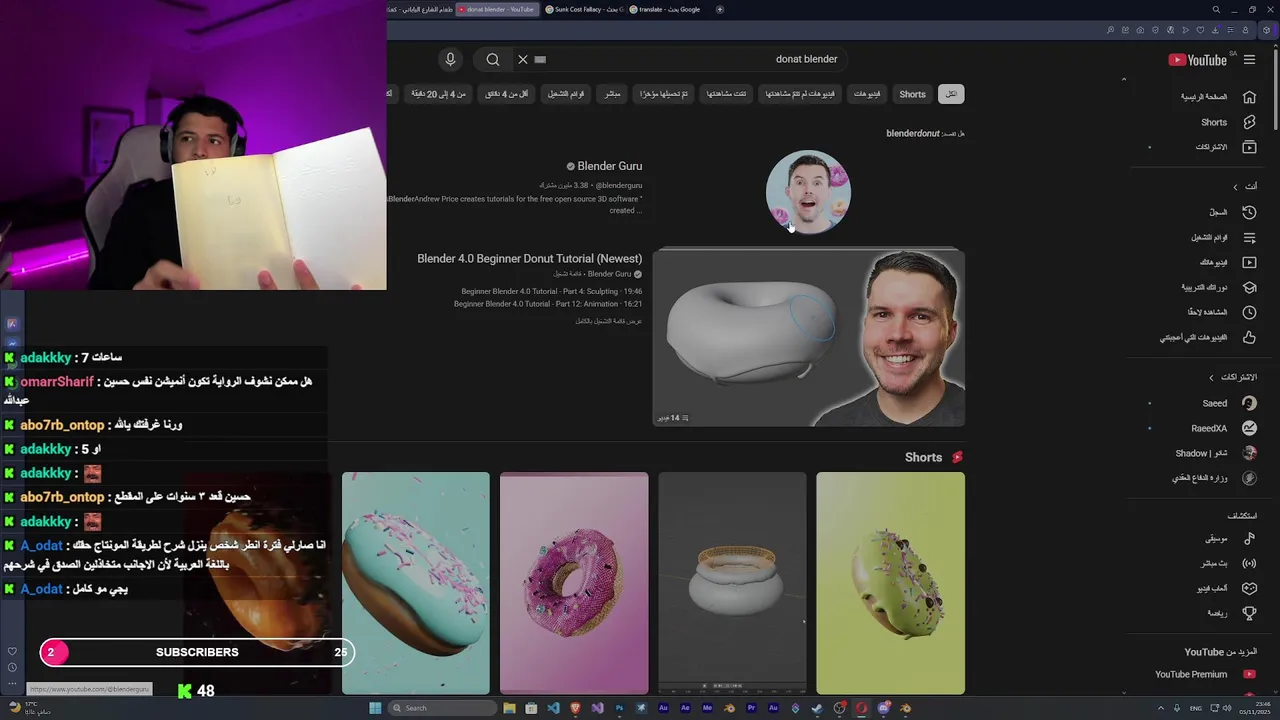Open the pink donut Short

click(x=574, y=583)
